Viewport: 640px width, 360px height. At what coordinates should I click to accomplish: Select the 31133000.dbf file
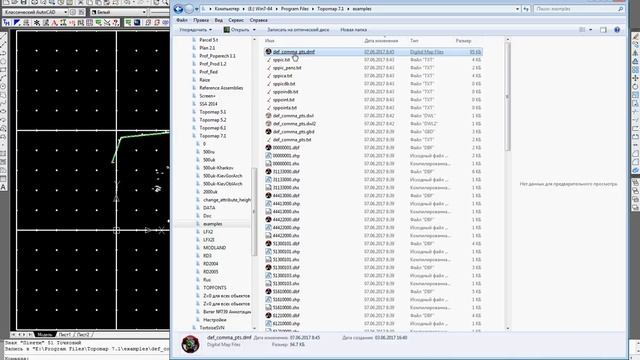click(286, 172)
